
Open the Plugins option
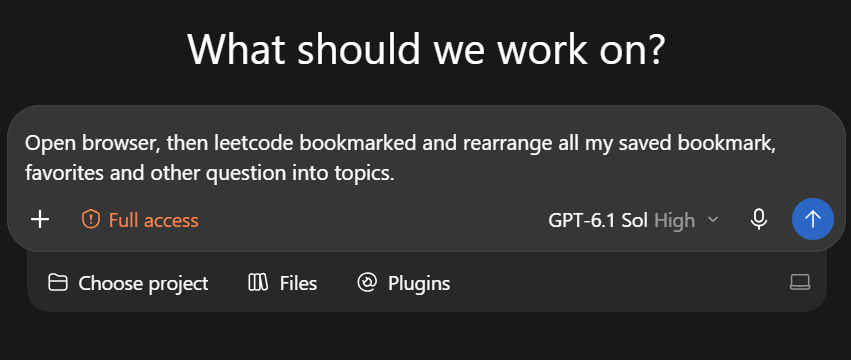[403, 283]
